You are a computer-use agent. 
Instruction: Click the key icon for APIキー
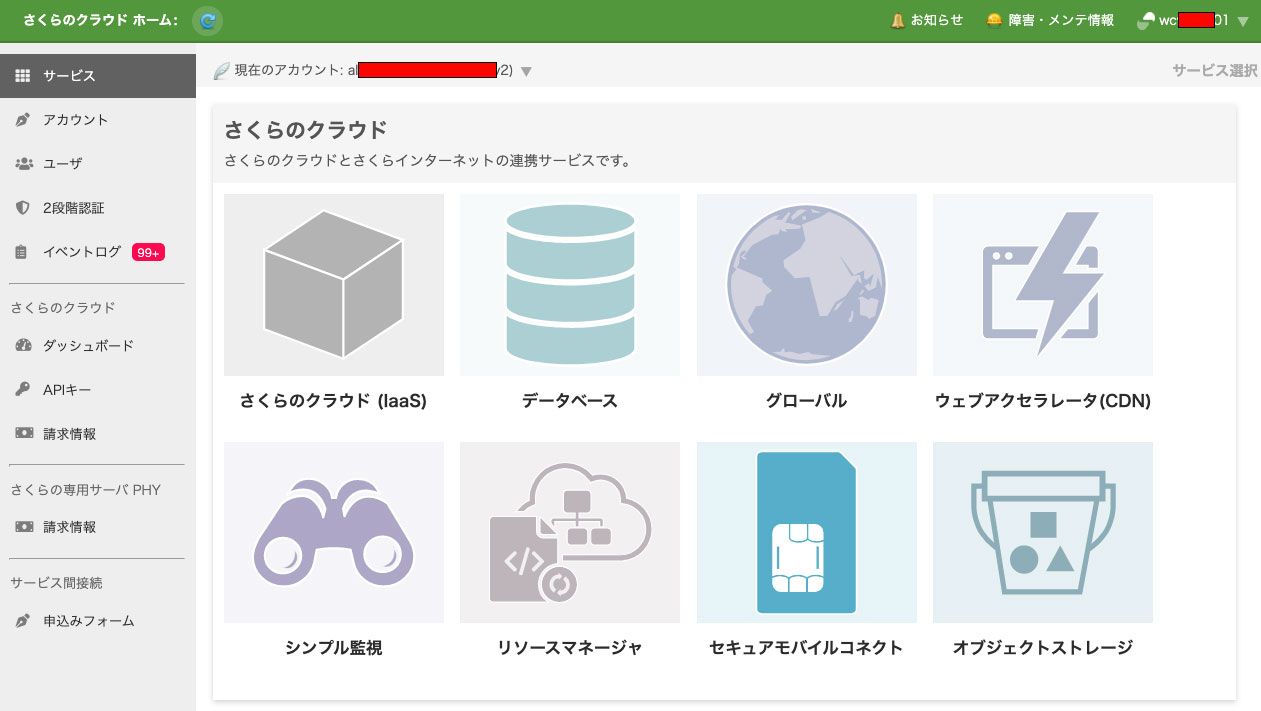click(23, 390)
